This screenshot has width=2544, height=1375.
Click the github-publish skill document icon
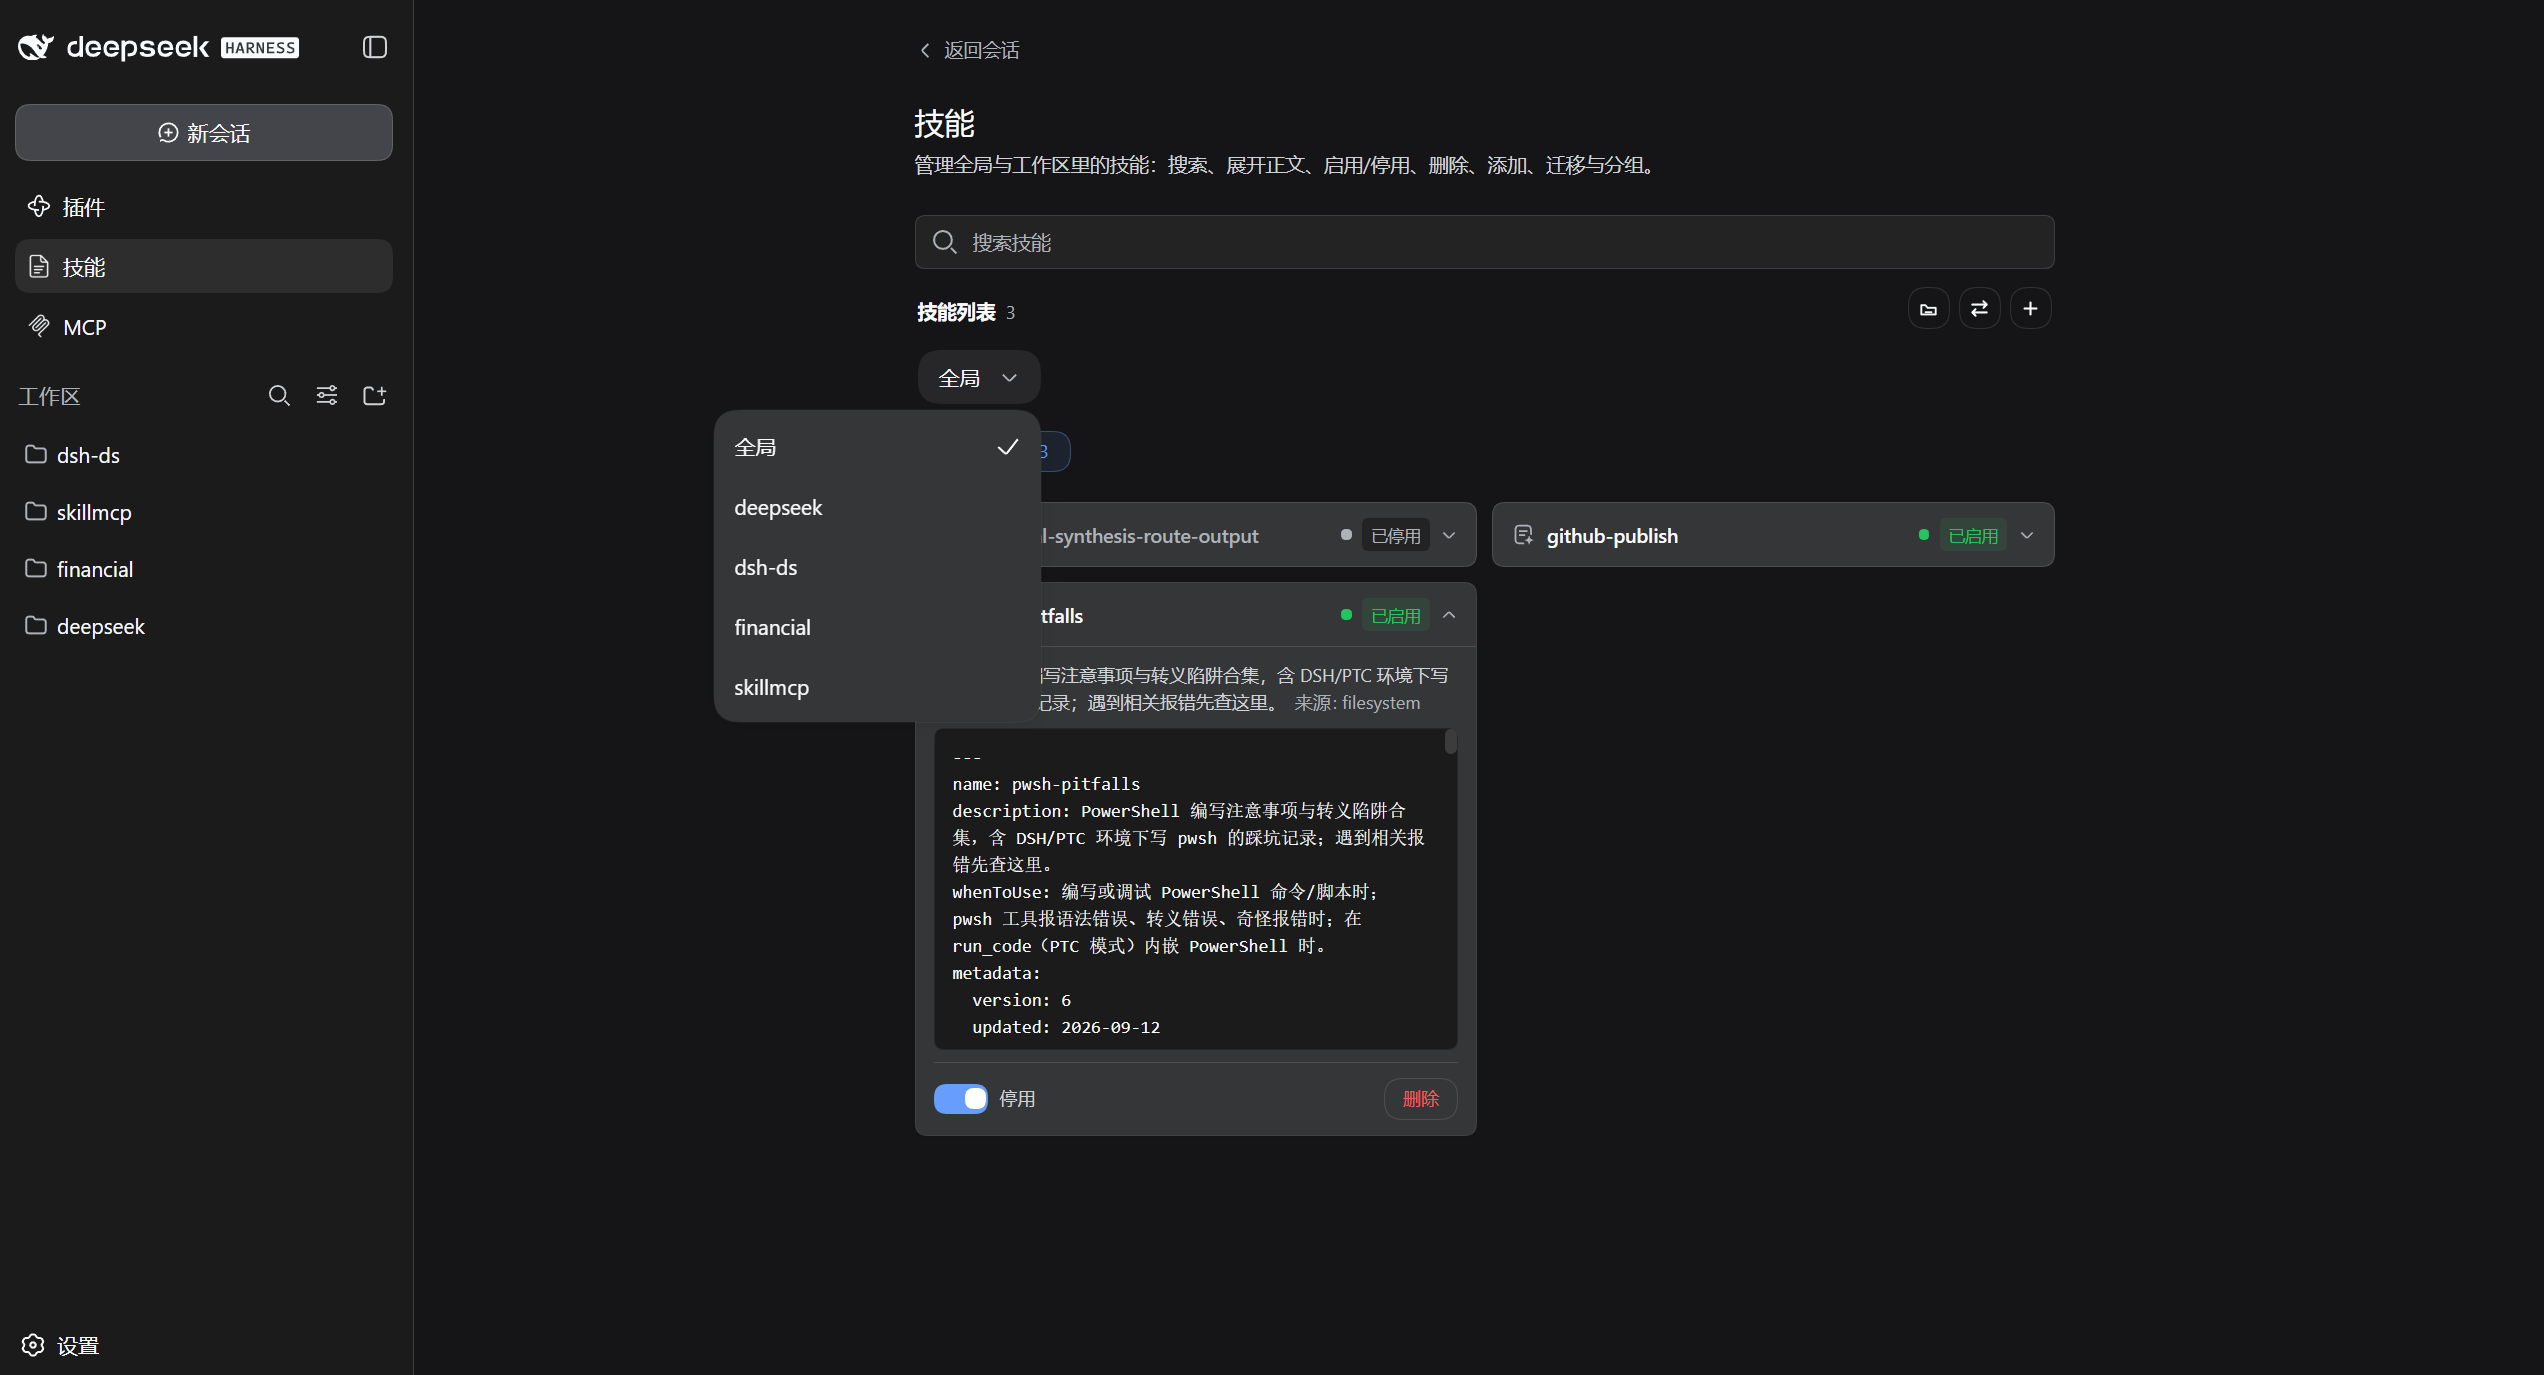click(1523, 535)
